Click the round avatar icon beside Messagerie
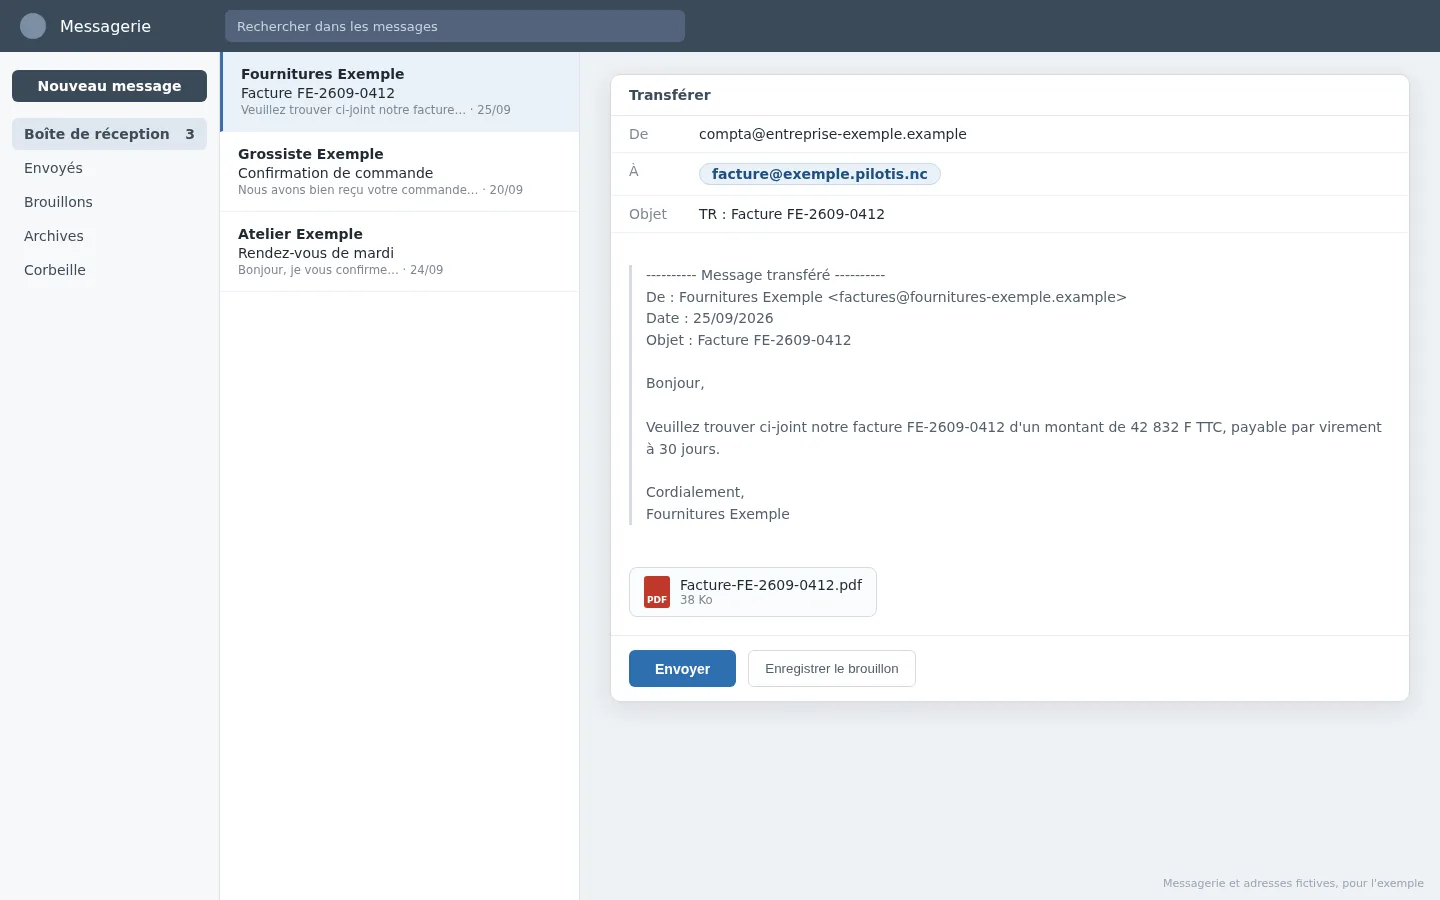 [x=33, y=26]
